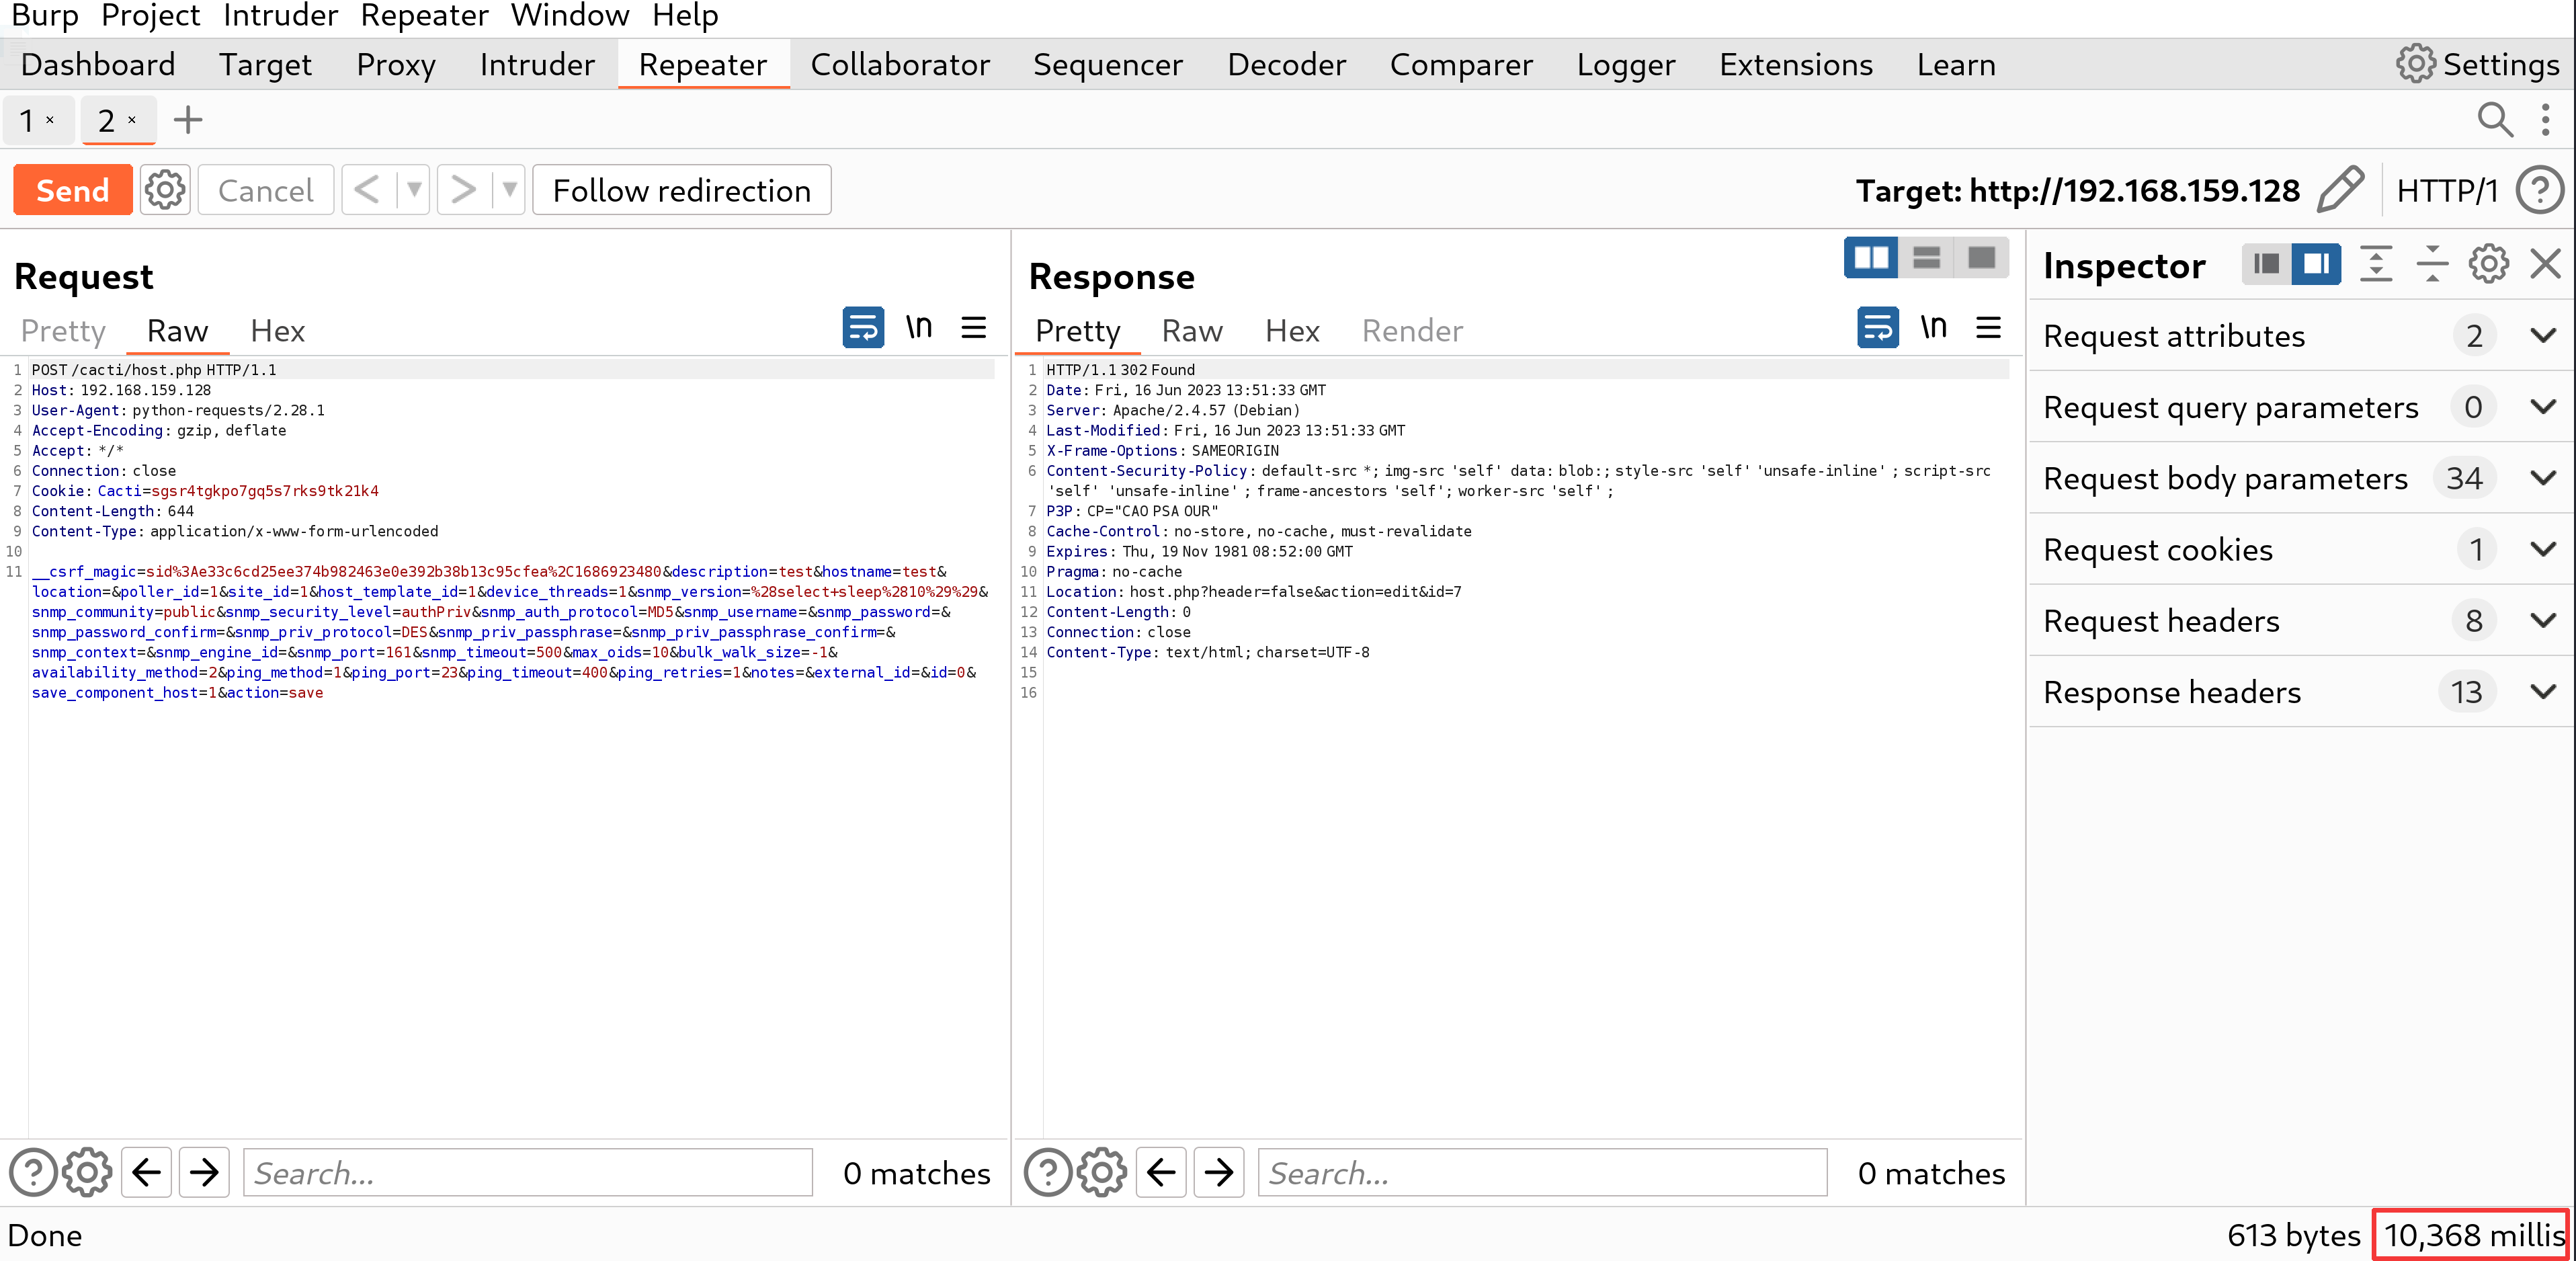Toggle non-printable characters in the Response panel
2576x1261 pixels.
pos(1933,328)
